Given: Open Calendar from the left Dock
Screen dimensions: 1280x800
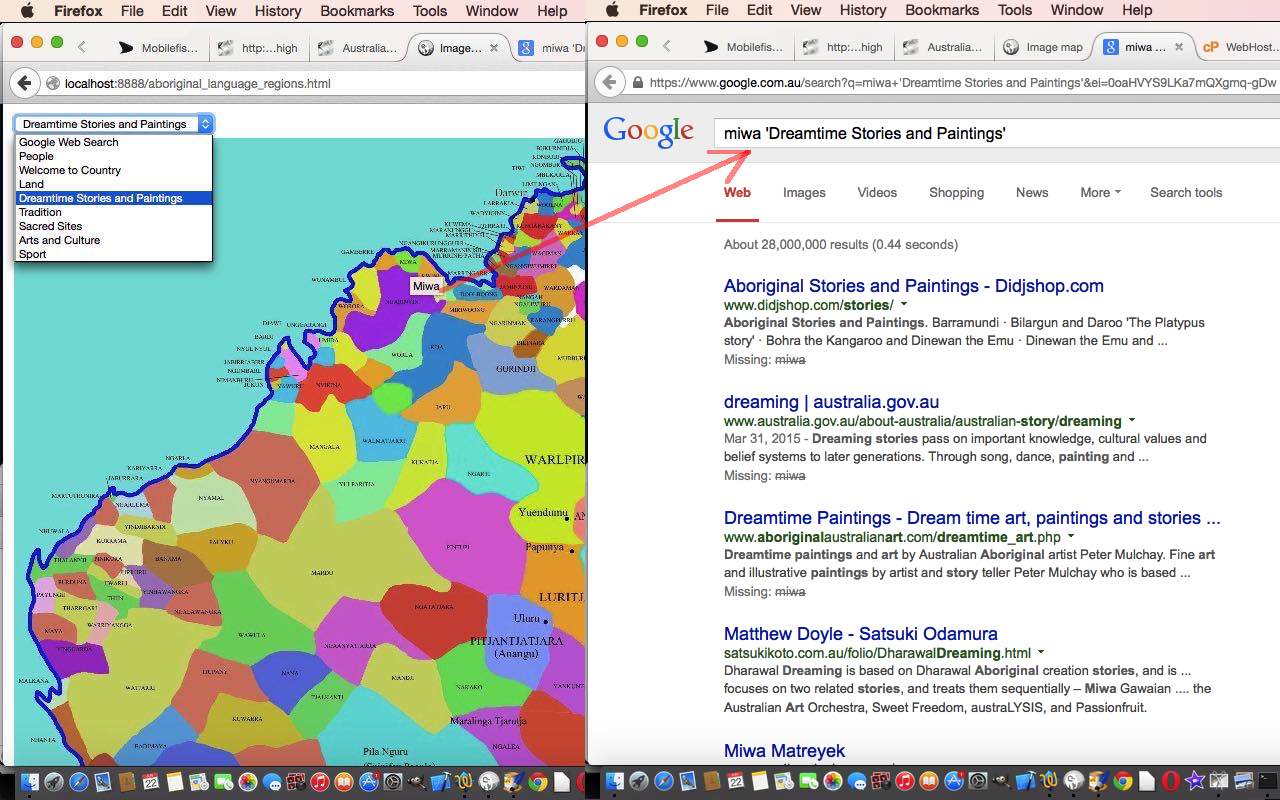Looking at the screenshot, I should (150, 782).
